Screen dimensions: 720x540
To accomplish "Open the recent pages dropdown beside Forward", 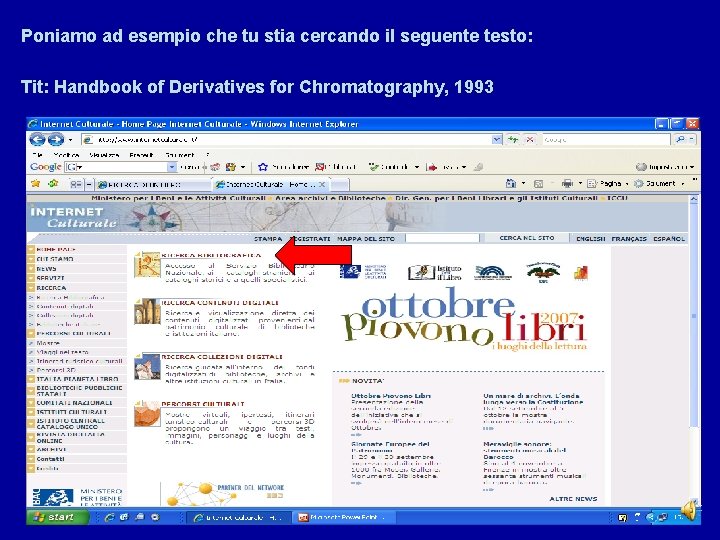I will (70, 140).
